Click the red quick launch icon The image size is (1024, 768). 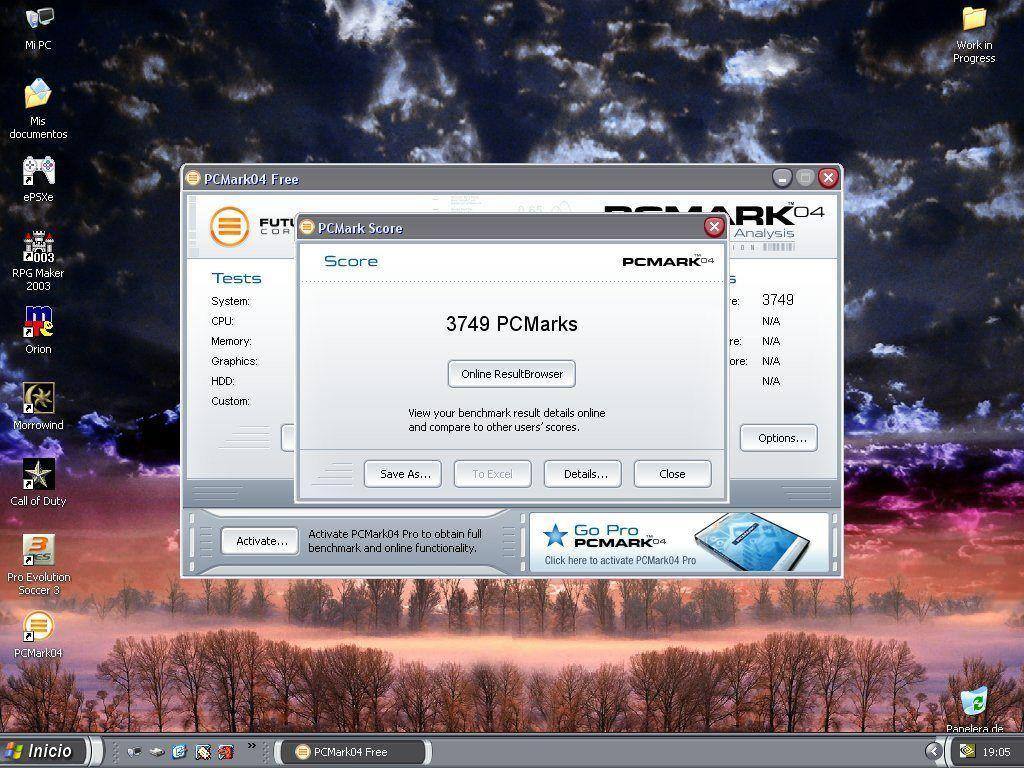(226, 752)
